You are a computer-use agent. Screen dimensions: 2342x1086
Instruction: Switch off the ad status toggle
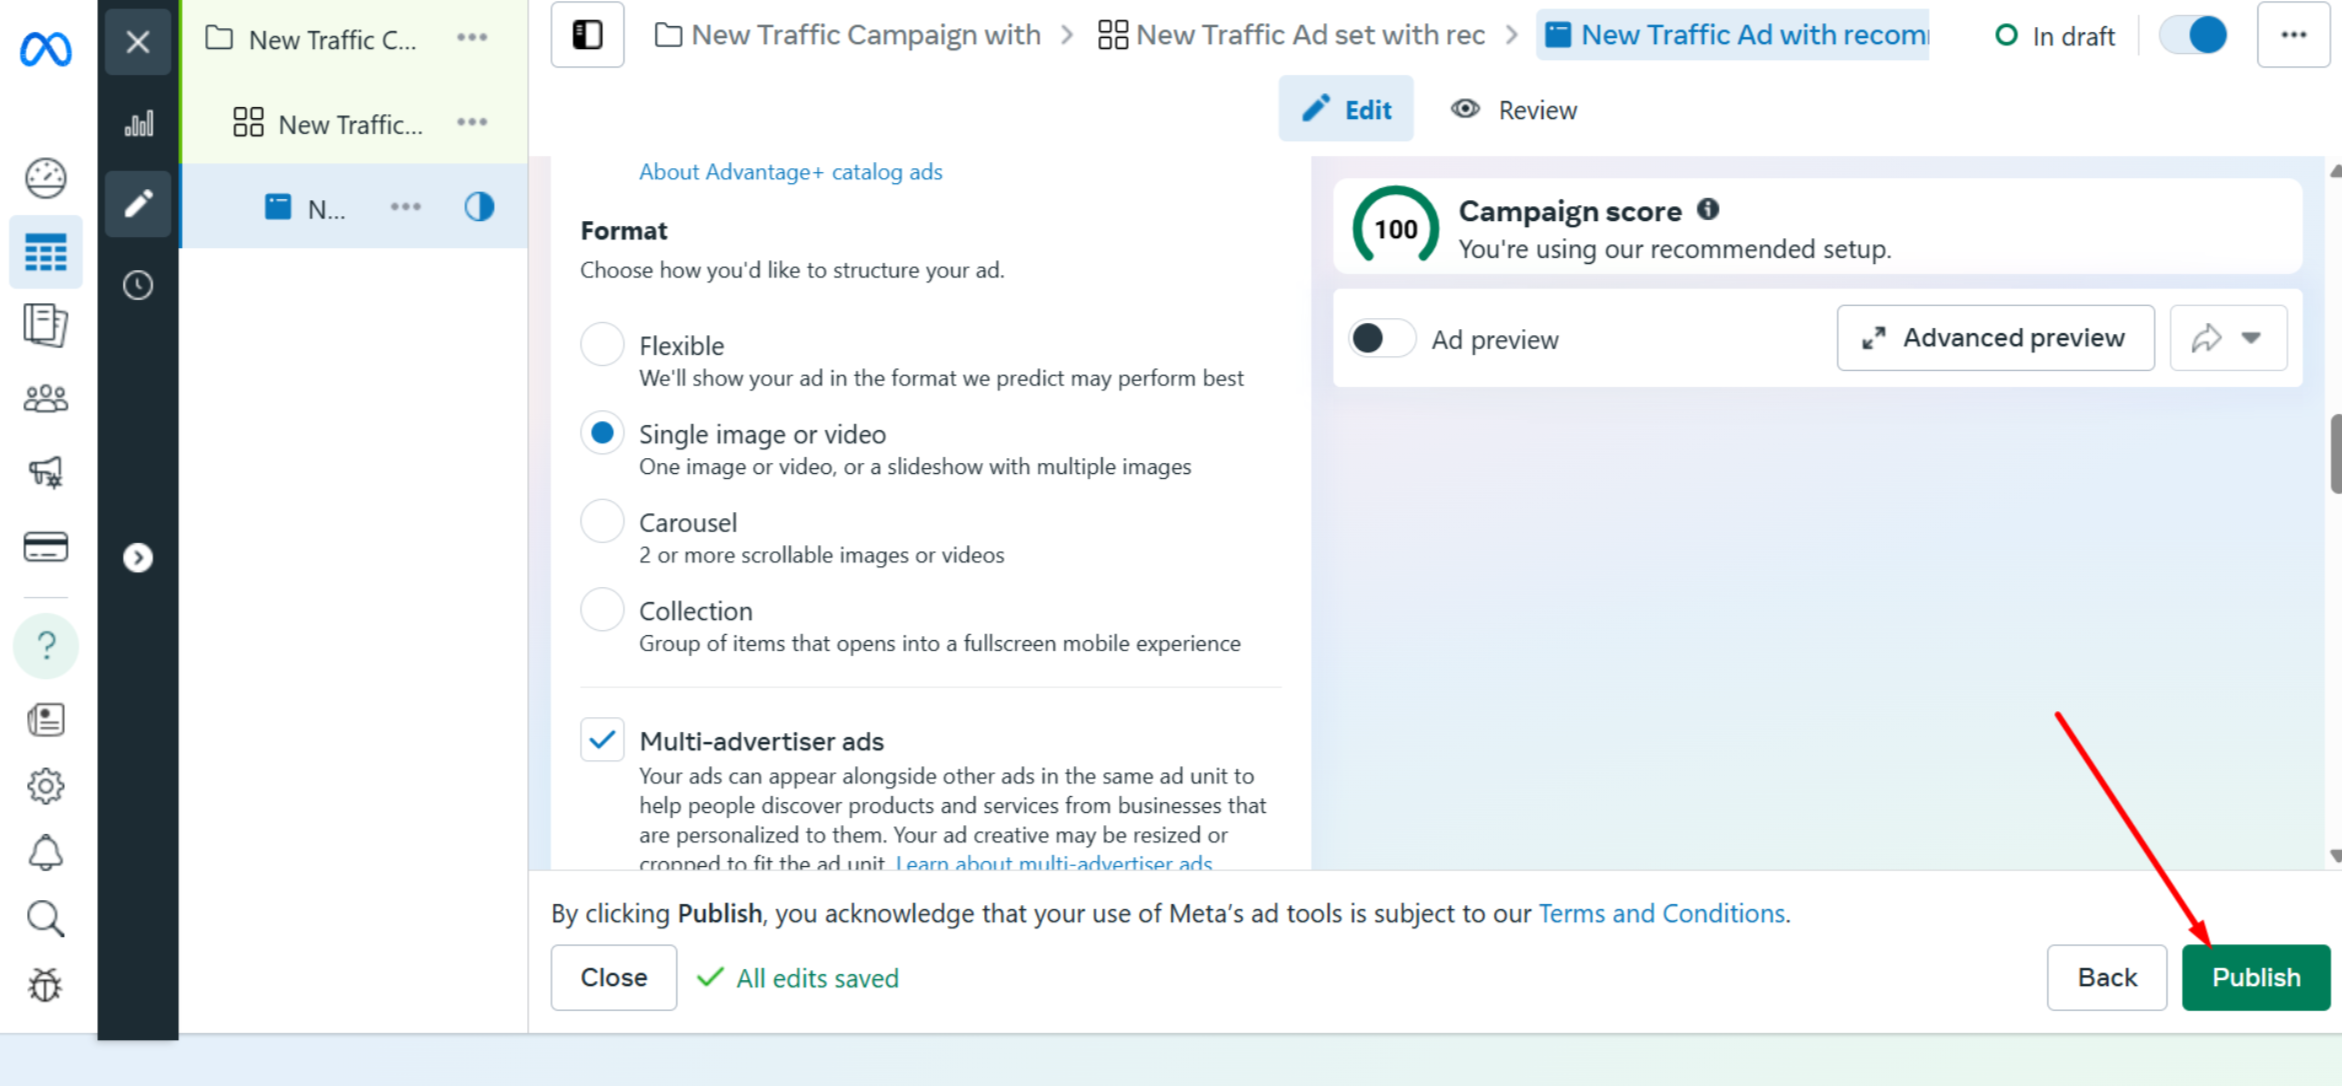tap(2193, 35)
